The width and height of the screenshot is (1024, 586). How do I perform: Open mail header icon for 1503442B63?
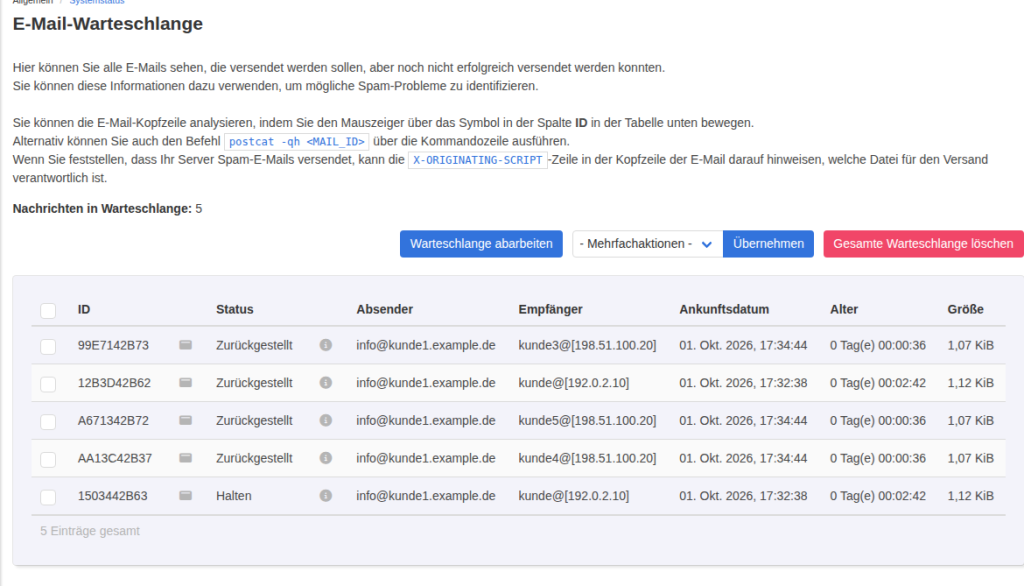click(185, 496)
